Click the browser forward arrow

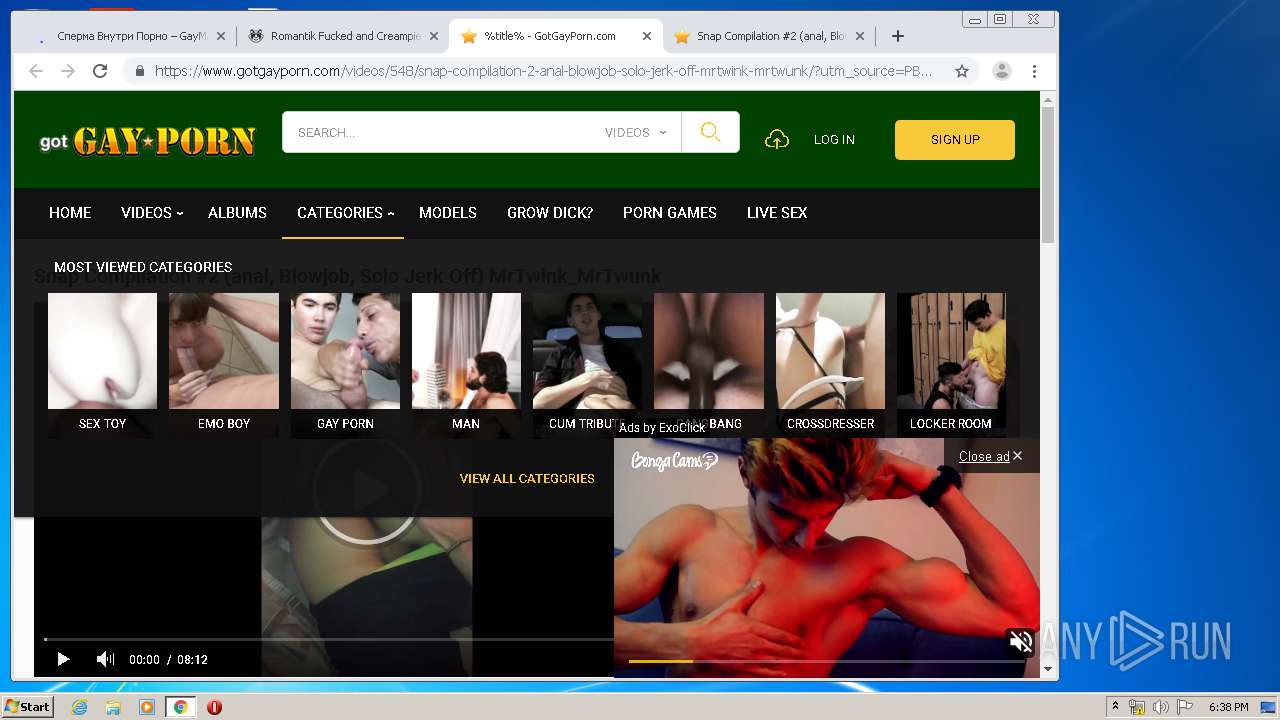pos(68,71)
